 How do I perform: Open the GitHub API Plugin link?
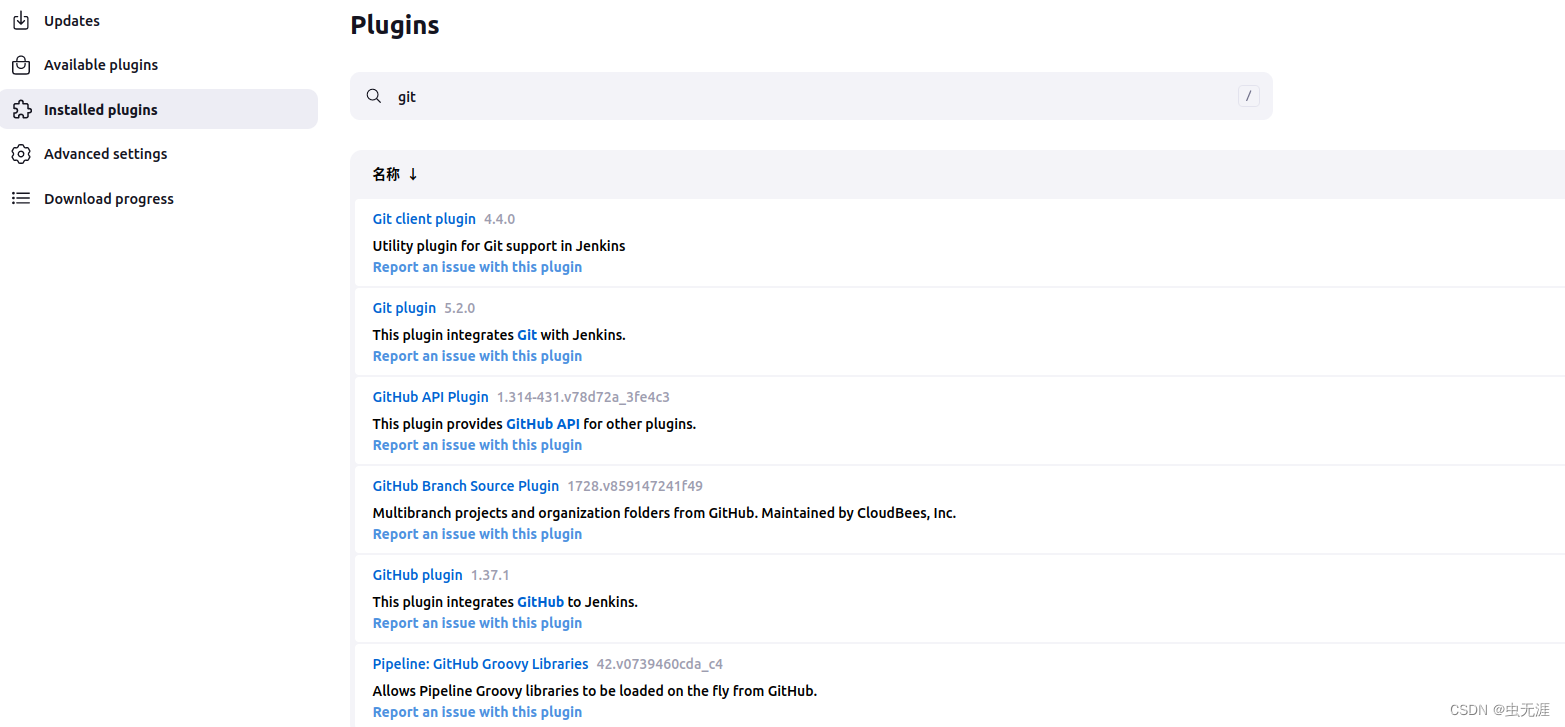point(430,397)
